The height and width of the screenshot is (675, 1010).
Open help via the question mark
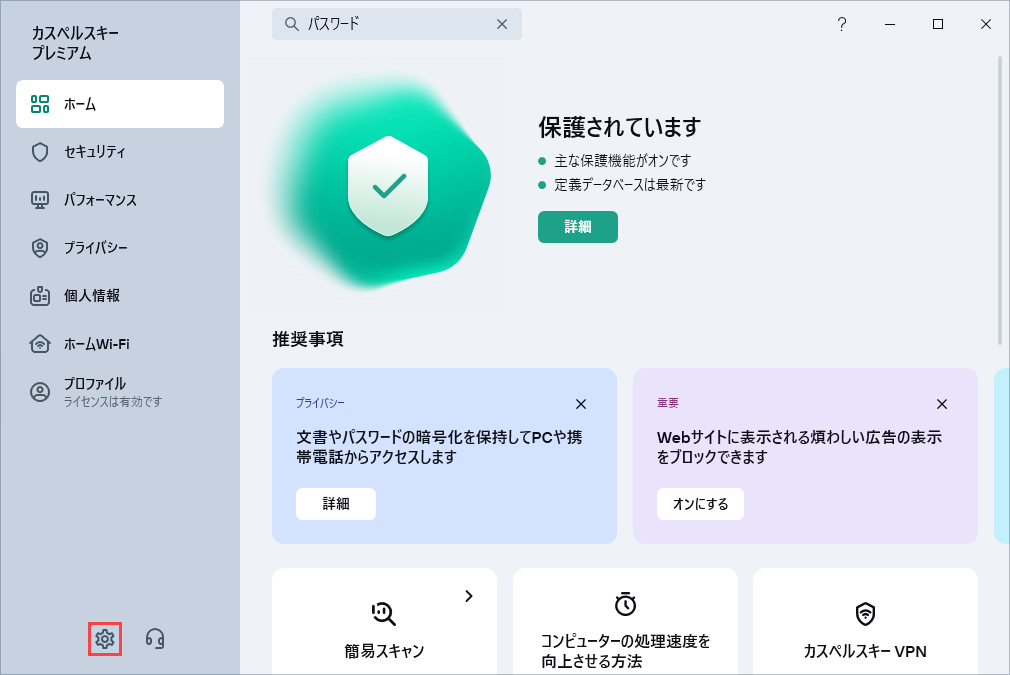(x=841, y=24)
